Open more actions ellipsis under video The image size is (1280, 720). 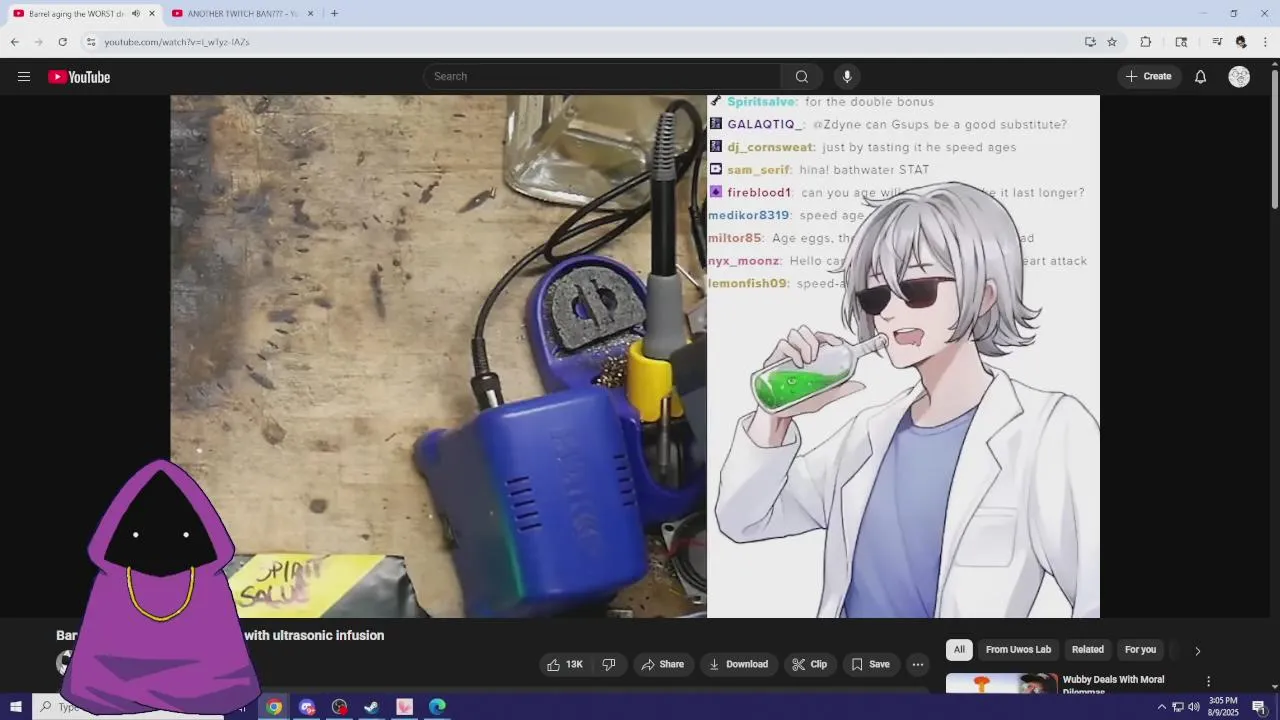click(x=918, y=665)
